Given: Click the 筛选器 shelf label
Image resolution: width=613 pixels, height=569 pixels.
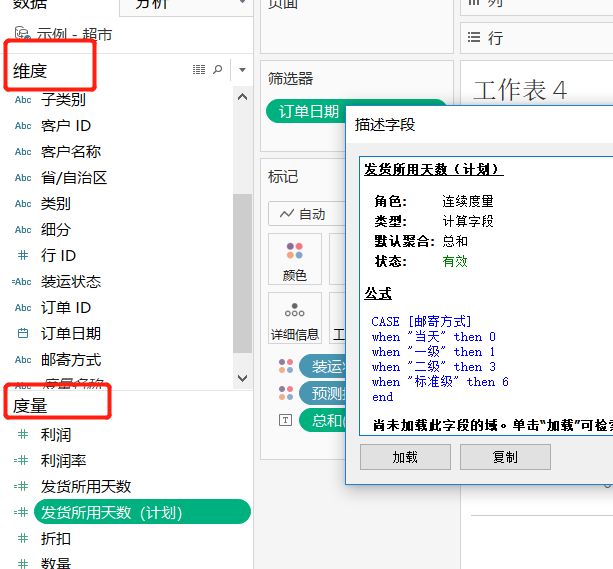Looking at the screenshot, I should coord(290,79).
